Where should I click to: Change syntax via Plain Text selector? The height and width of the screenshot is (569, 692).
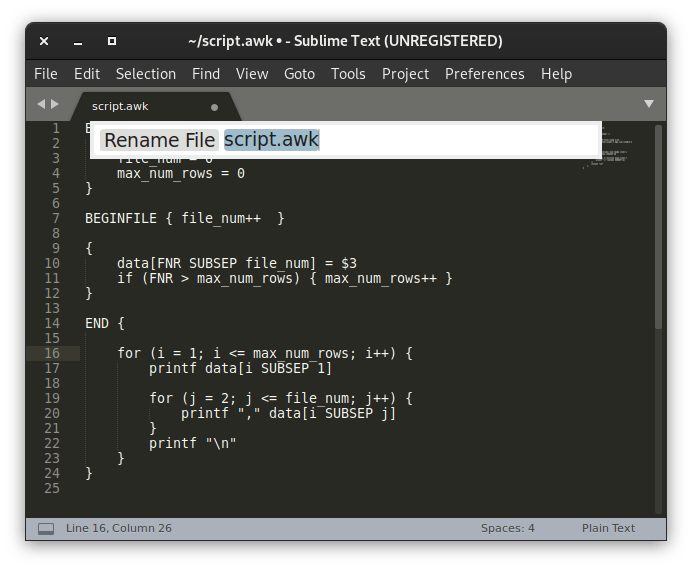tap(608, 528)
